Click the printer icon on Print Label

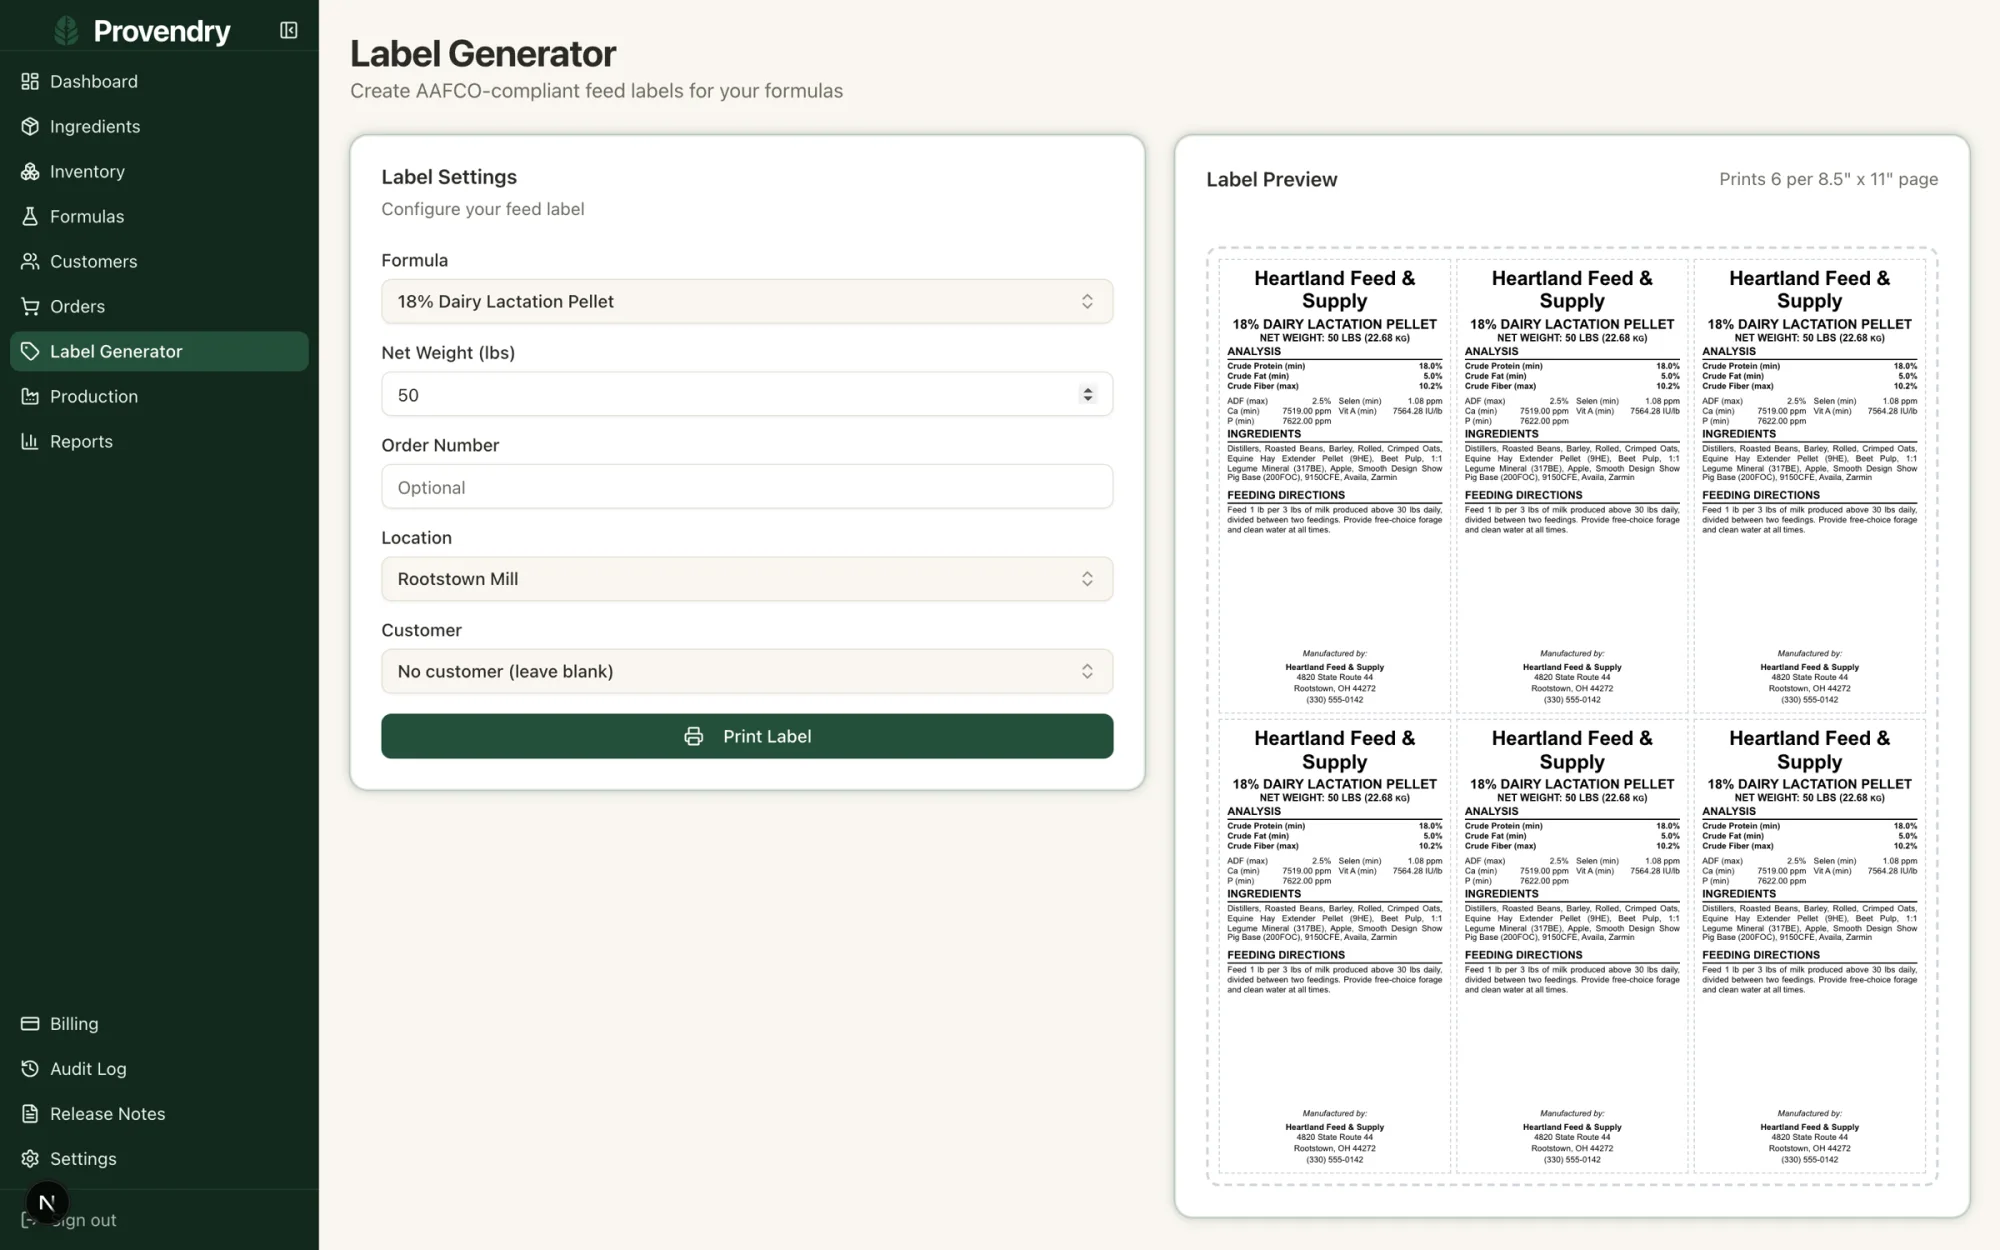pyautogui.click(x=693, y=736)
